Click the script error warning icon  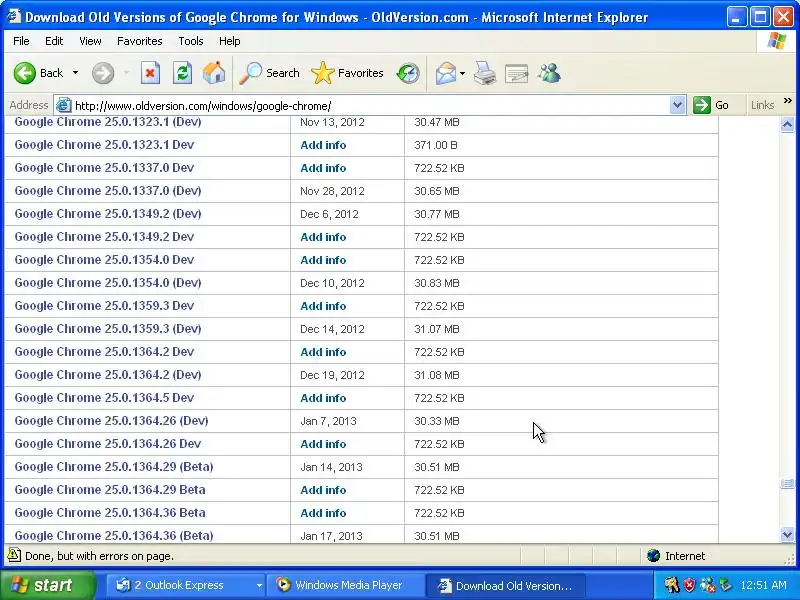pyautogui.click(x=14, y=555)
